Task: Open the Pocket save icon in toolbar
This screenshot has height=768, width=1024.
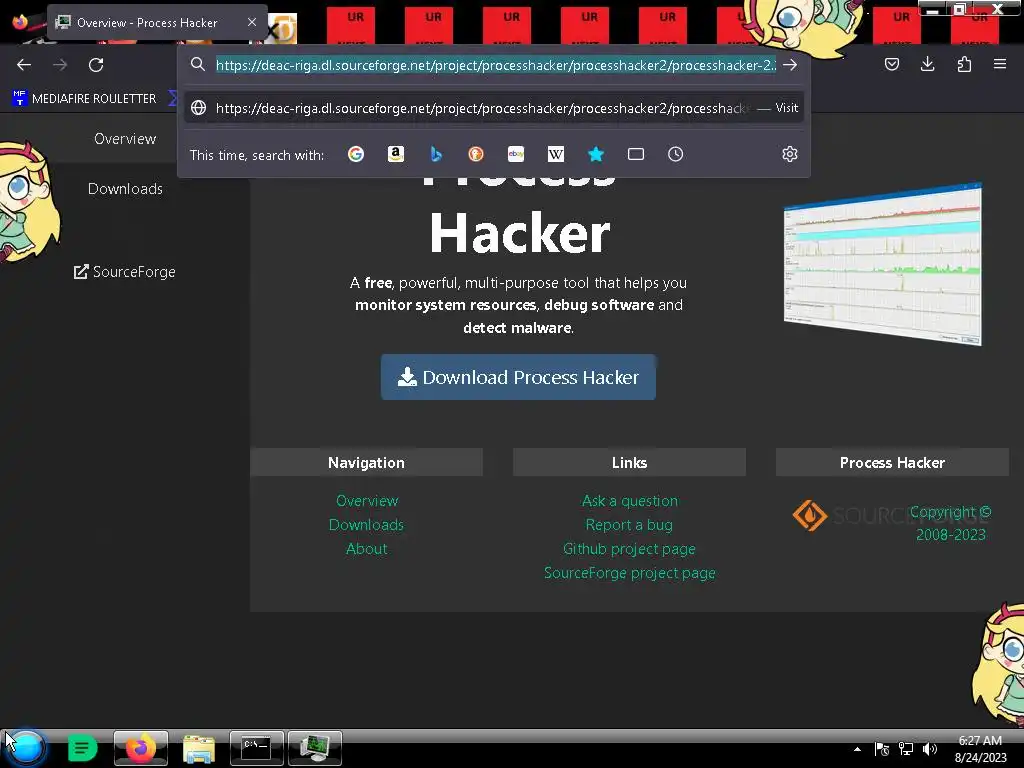Action: pyautogui.click(x=891, y=64)
